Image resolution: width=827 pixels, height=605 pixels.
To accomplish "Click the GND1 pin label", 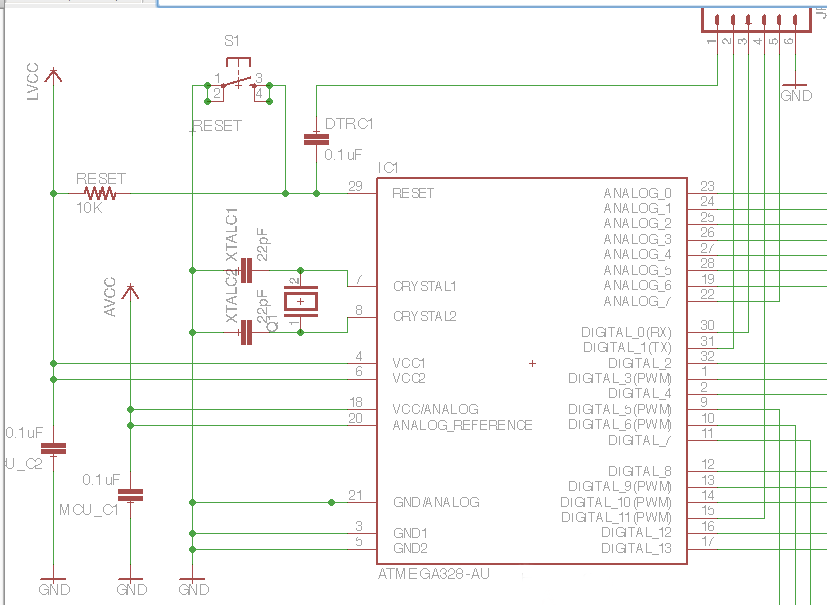I will coord(410,533).
